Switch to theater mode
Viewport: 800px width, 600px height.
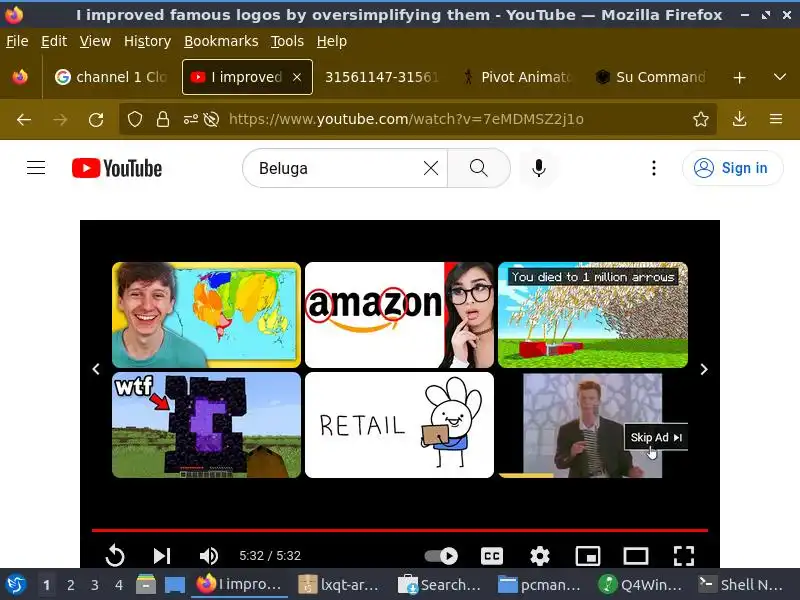pyautogui.click(x=636, y=556)
